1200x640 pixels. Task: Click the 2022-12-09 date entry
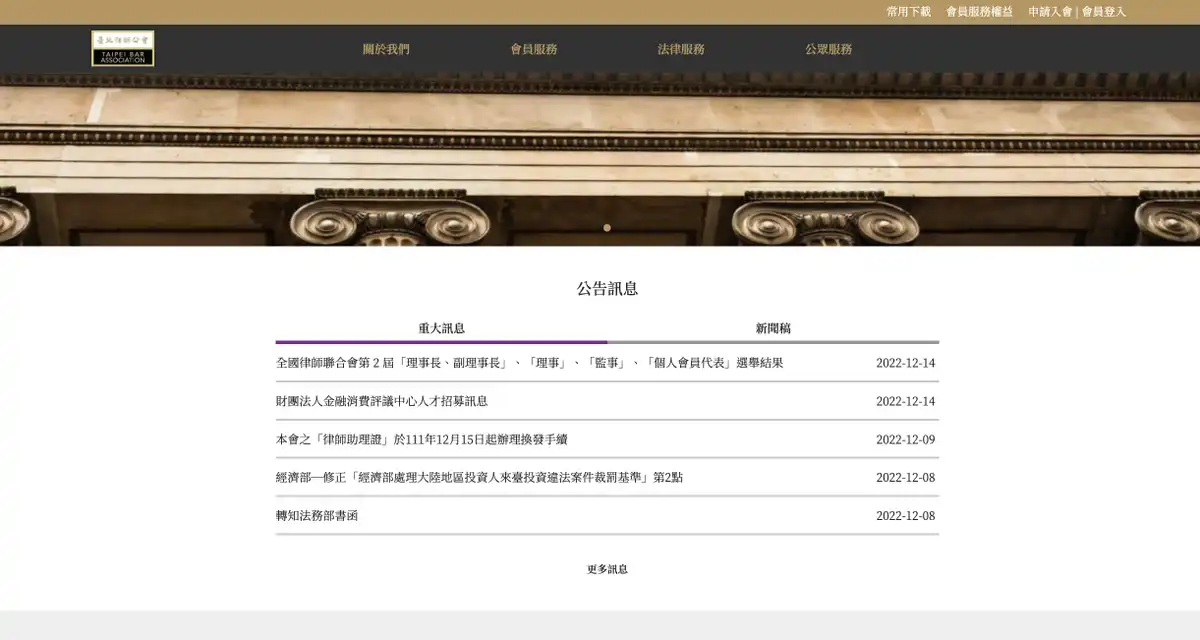(906, 439)
